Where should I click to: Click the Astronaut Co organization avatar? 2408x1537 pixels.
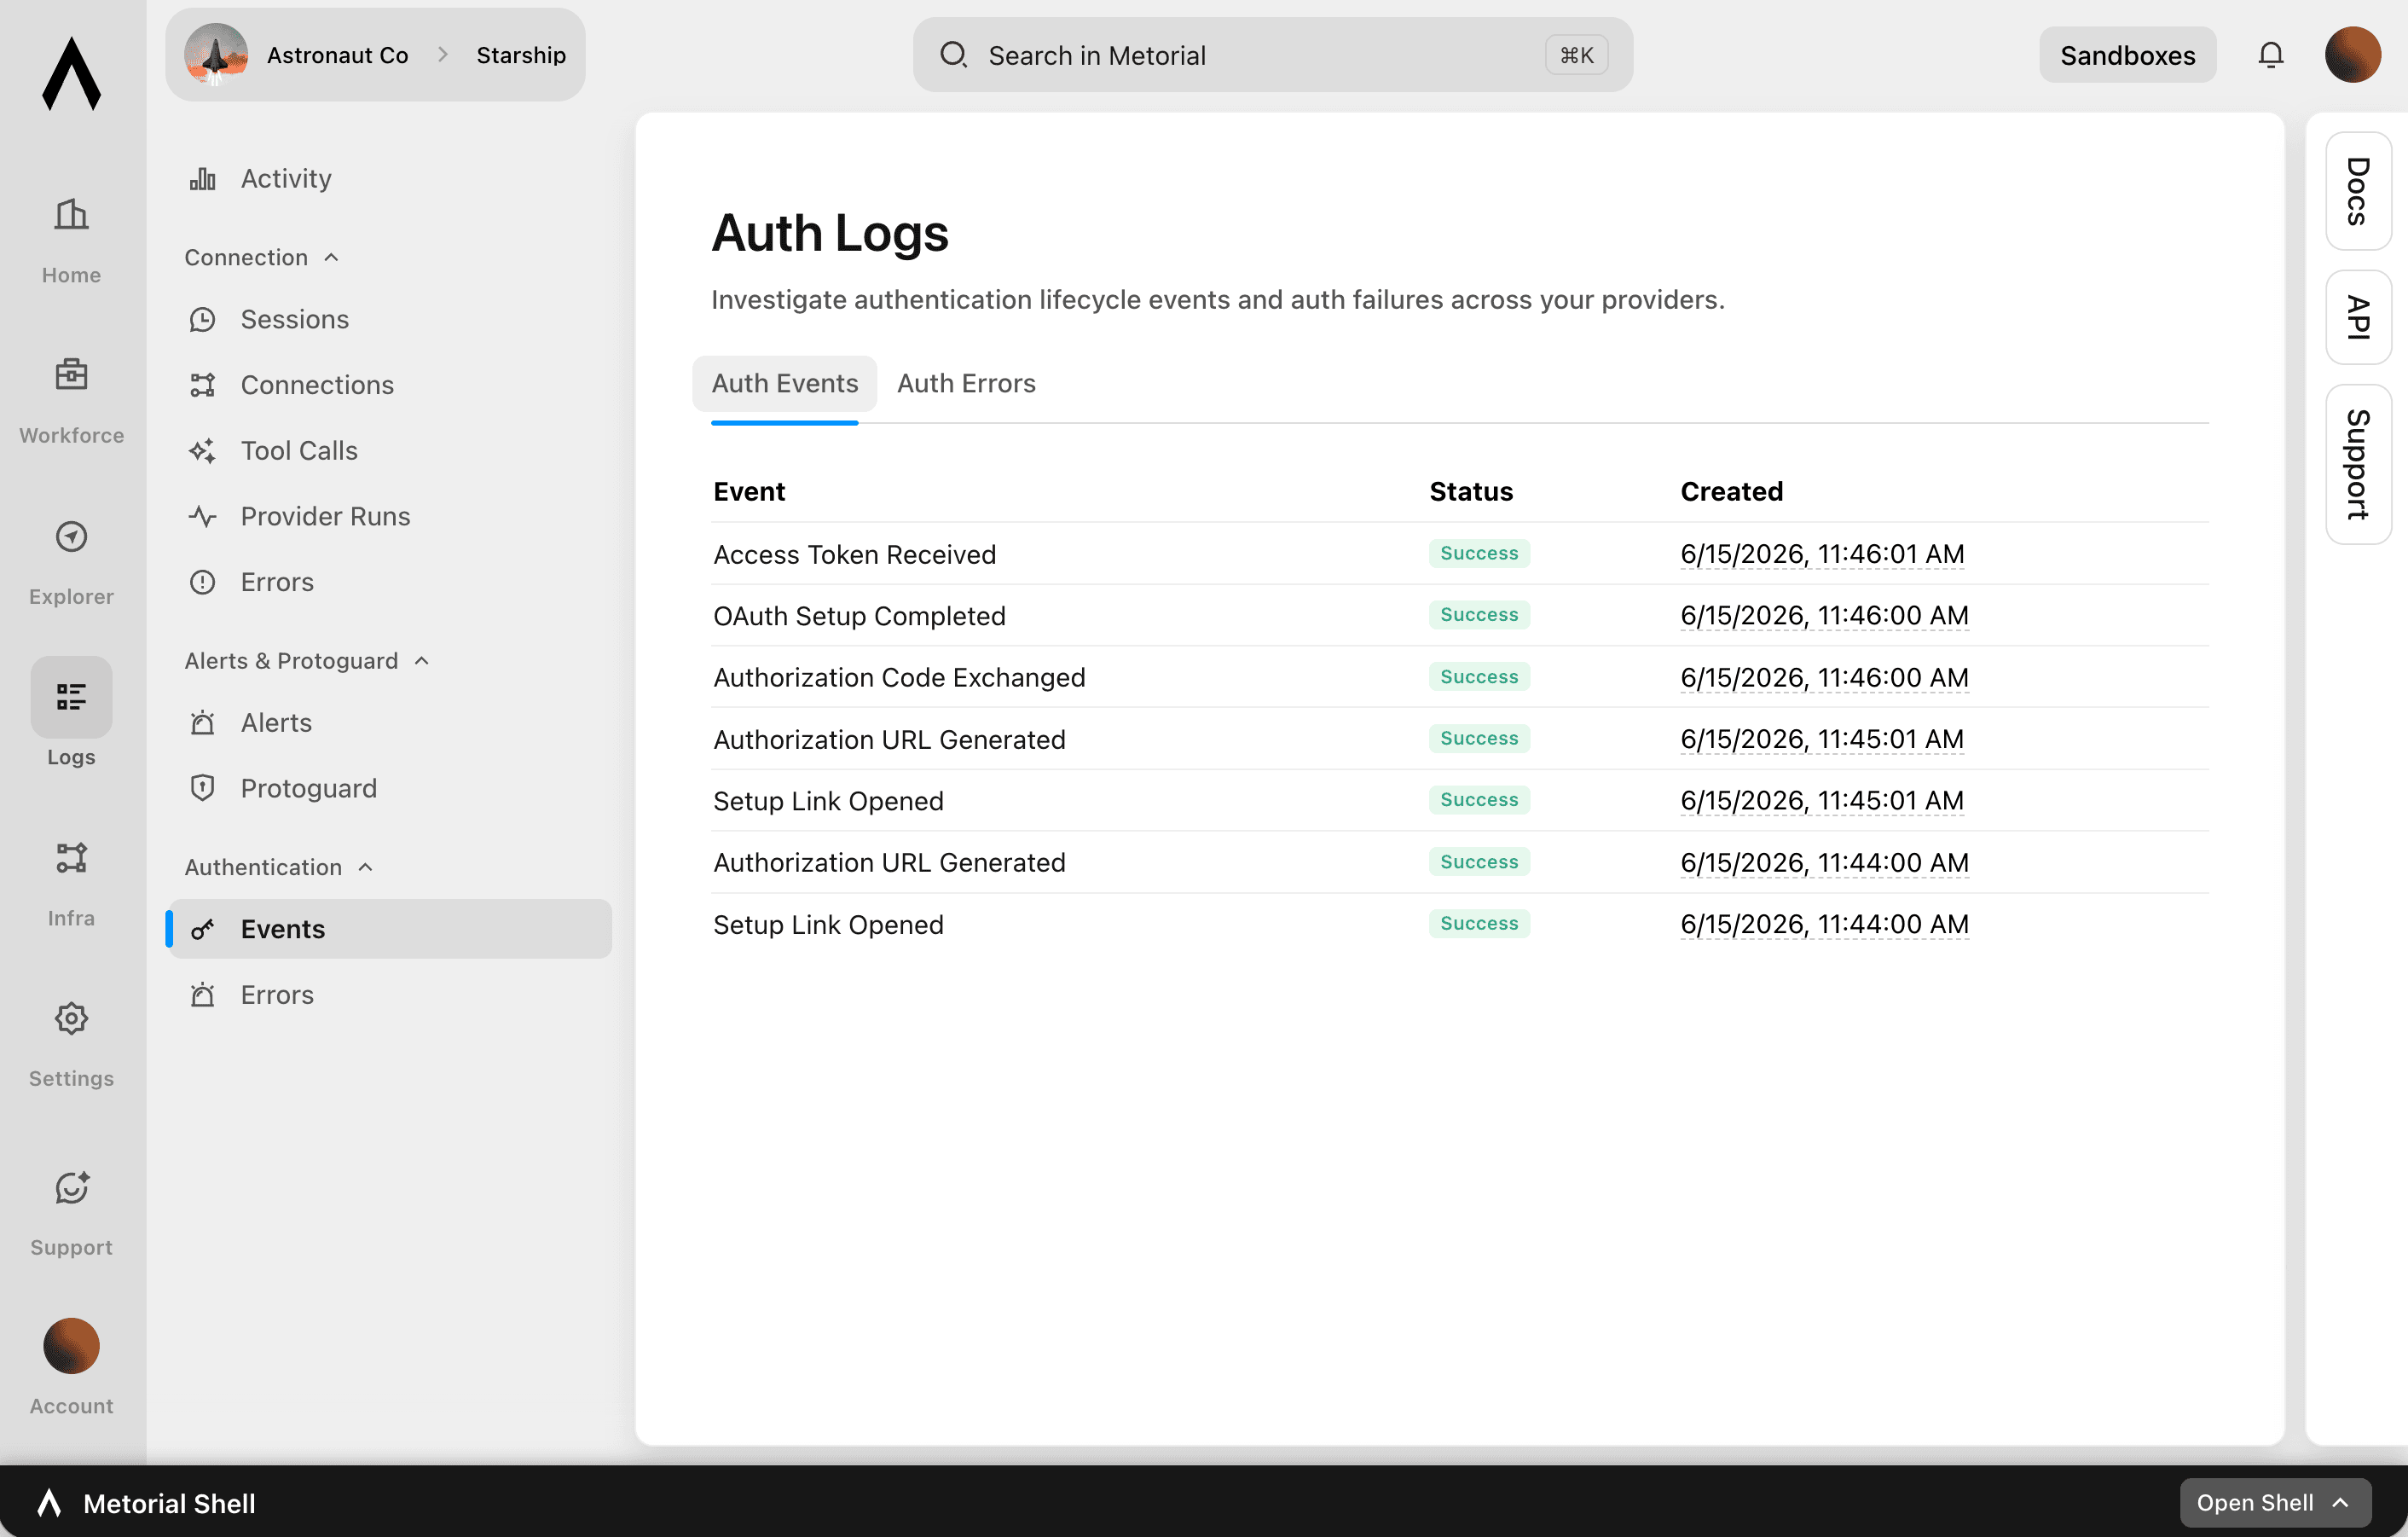point(216,55)
